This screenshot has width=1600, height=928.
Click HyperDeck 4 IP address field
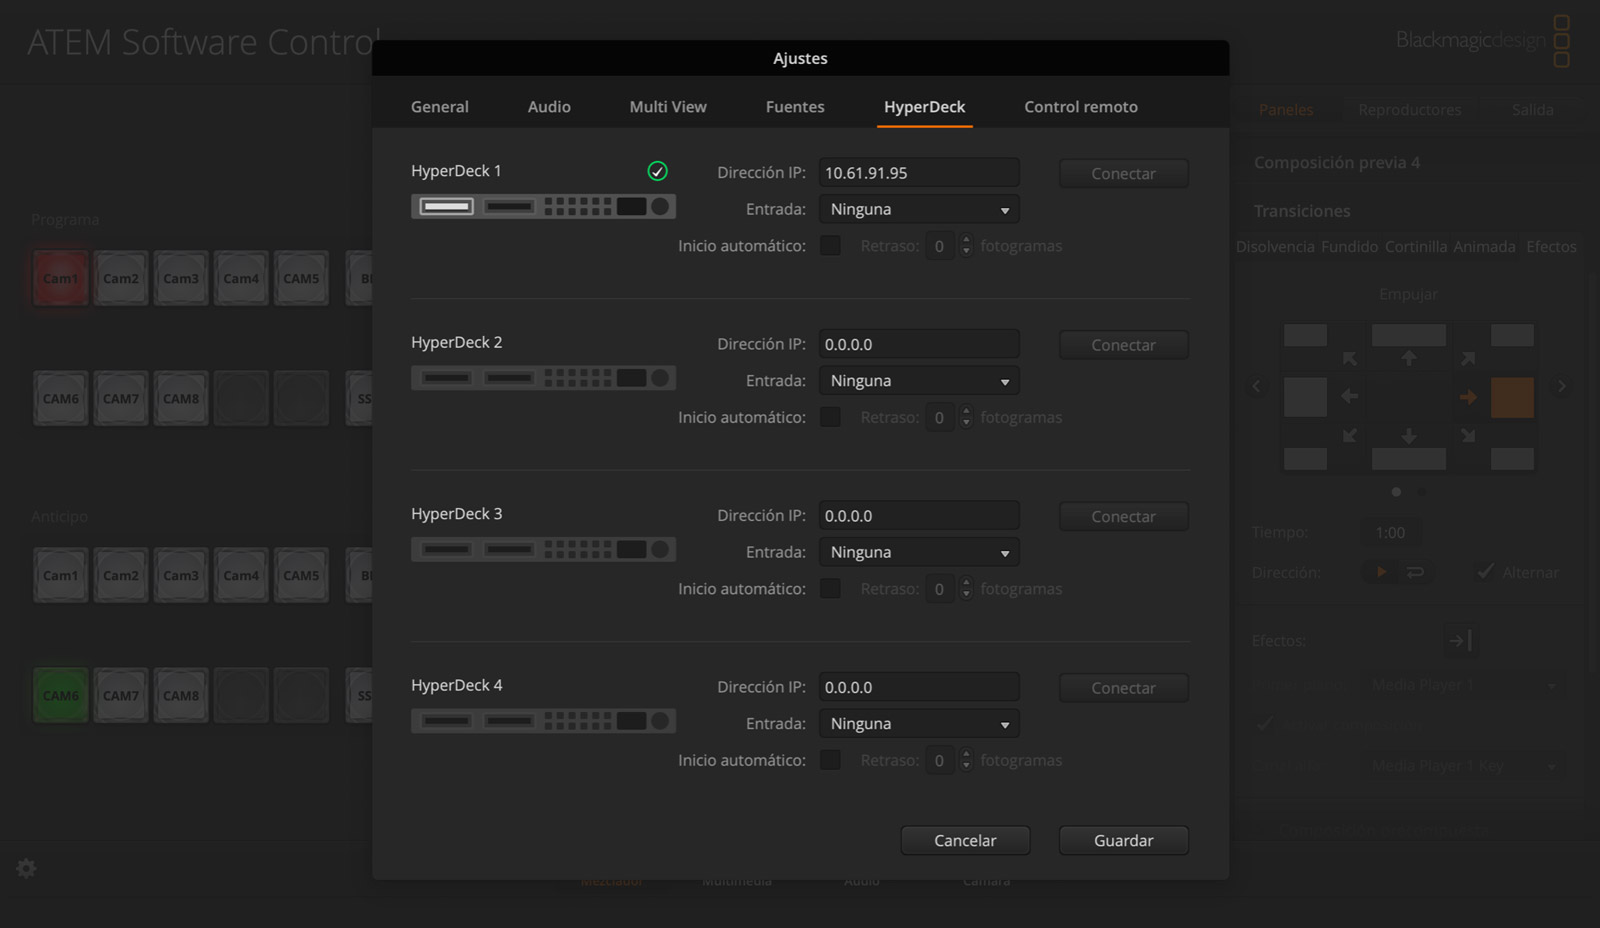point(919,687)
